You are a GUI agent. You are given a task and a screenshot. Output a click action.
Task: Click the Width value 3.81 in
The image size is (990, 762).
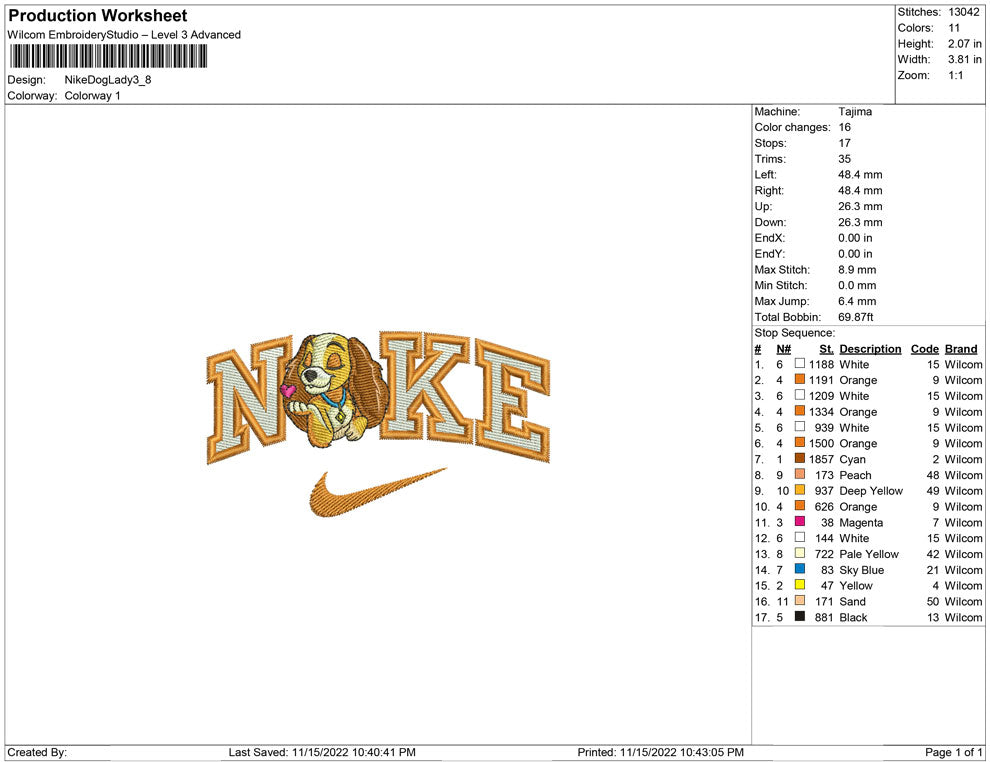965,59
